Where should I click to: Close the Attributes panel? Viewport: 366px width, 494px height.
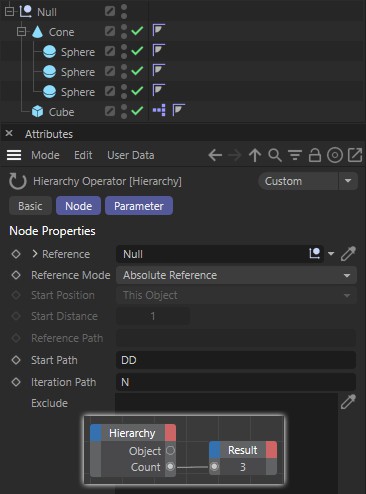click(x=9, y=133)
